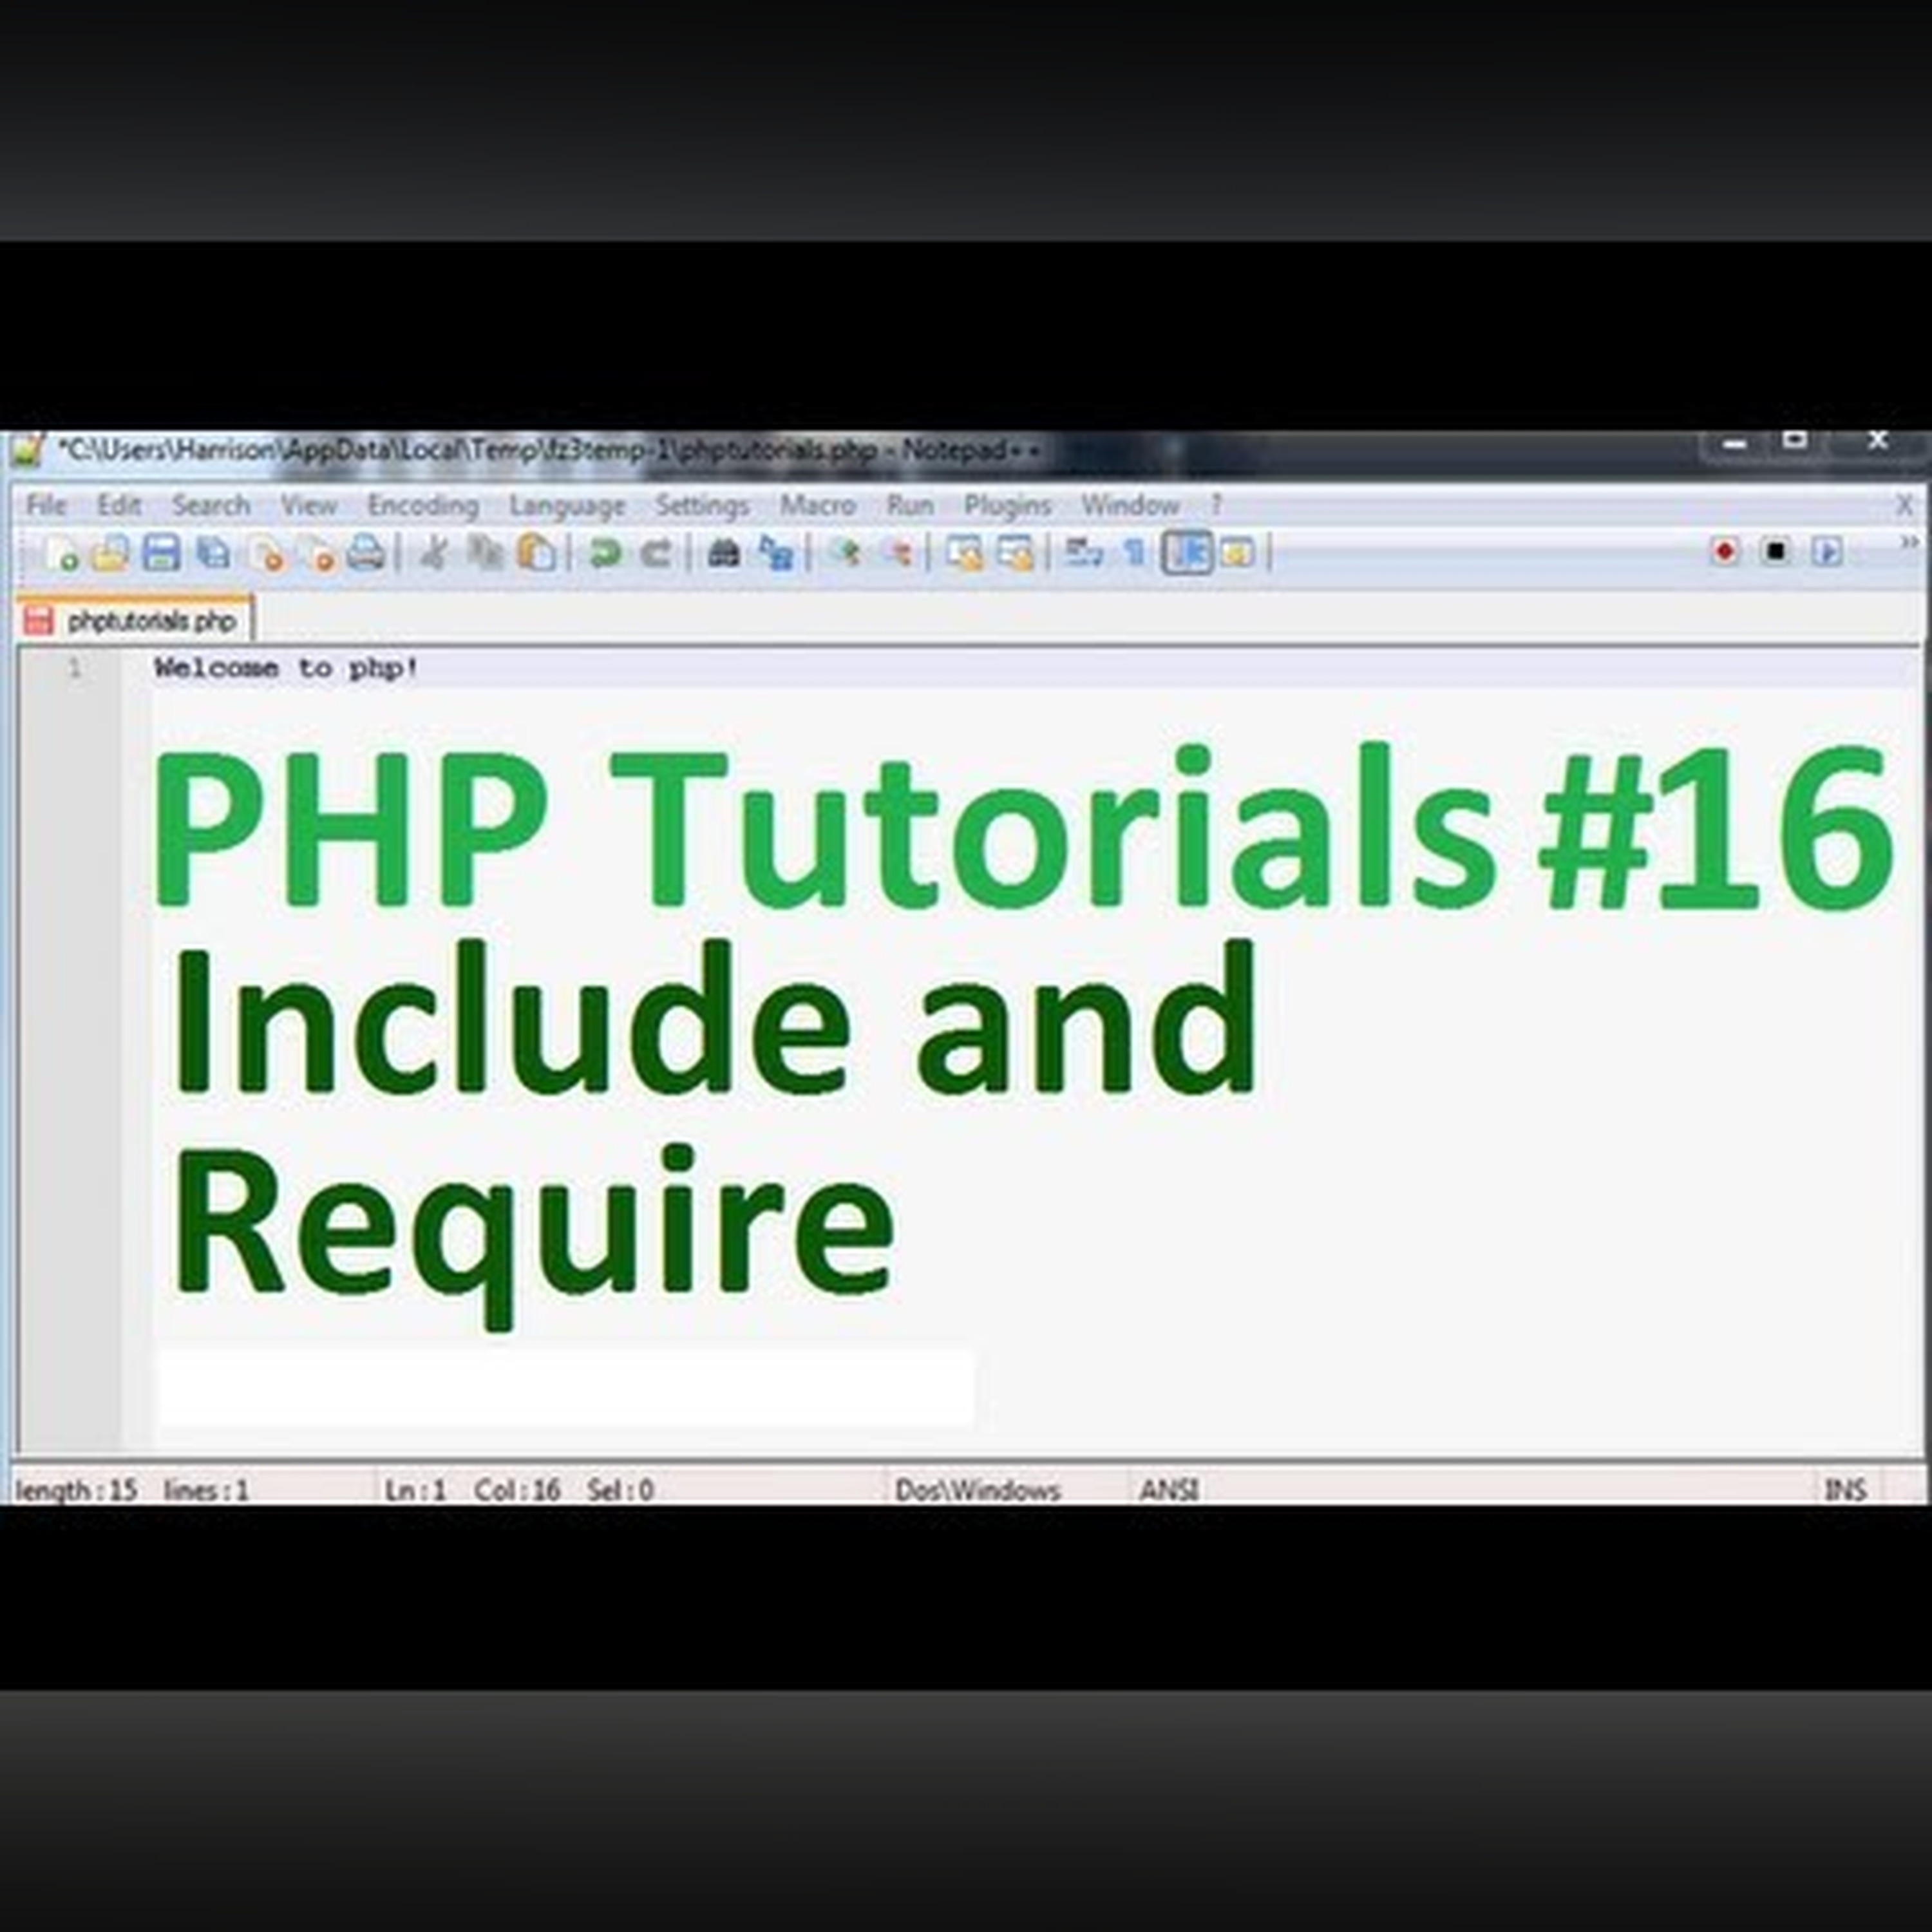Open the View menu
Image resolution: width=1932 pixels, height=1932 pixels.
[x=308, y=505]
